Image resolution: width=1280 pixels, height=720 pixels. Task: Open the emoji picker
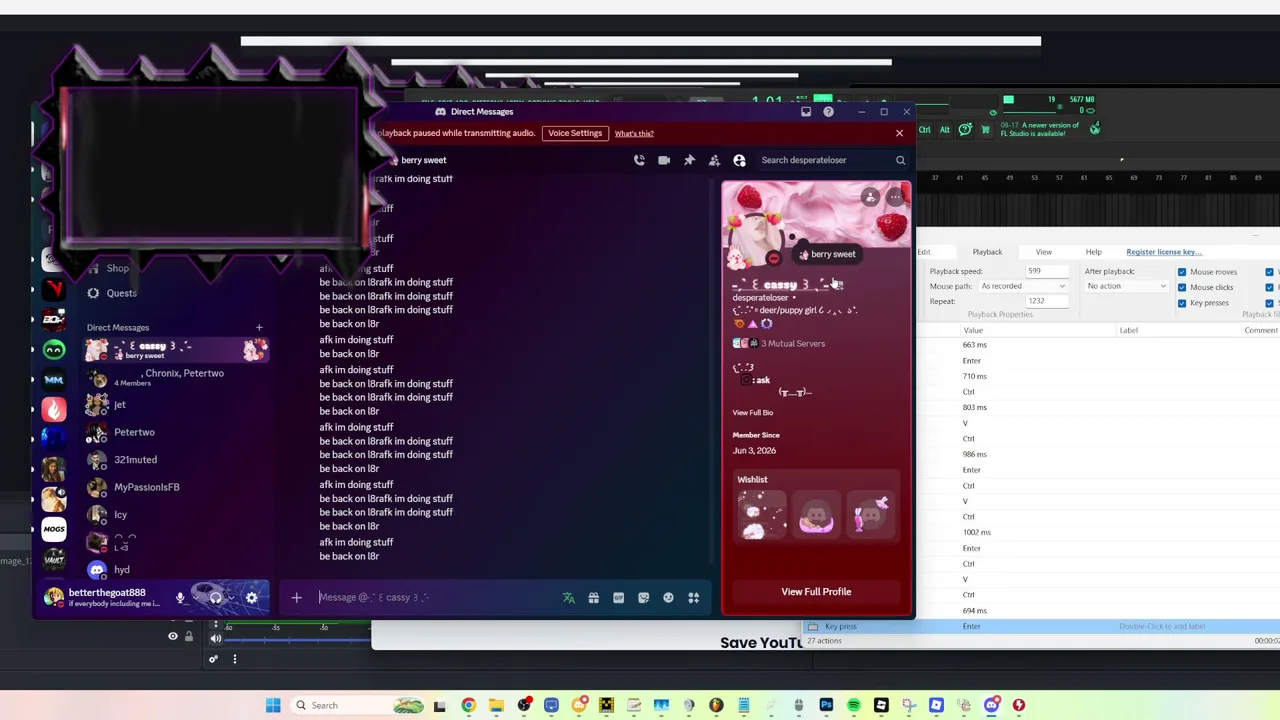(x=668, y=598)
